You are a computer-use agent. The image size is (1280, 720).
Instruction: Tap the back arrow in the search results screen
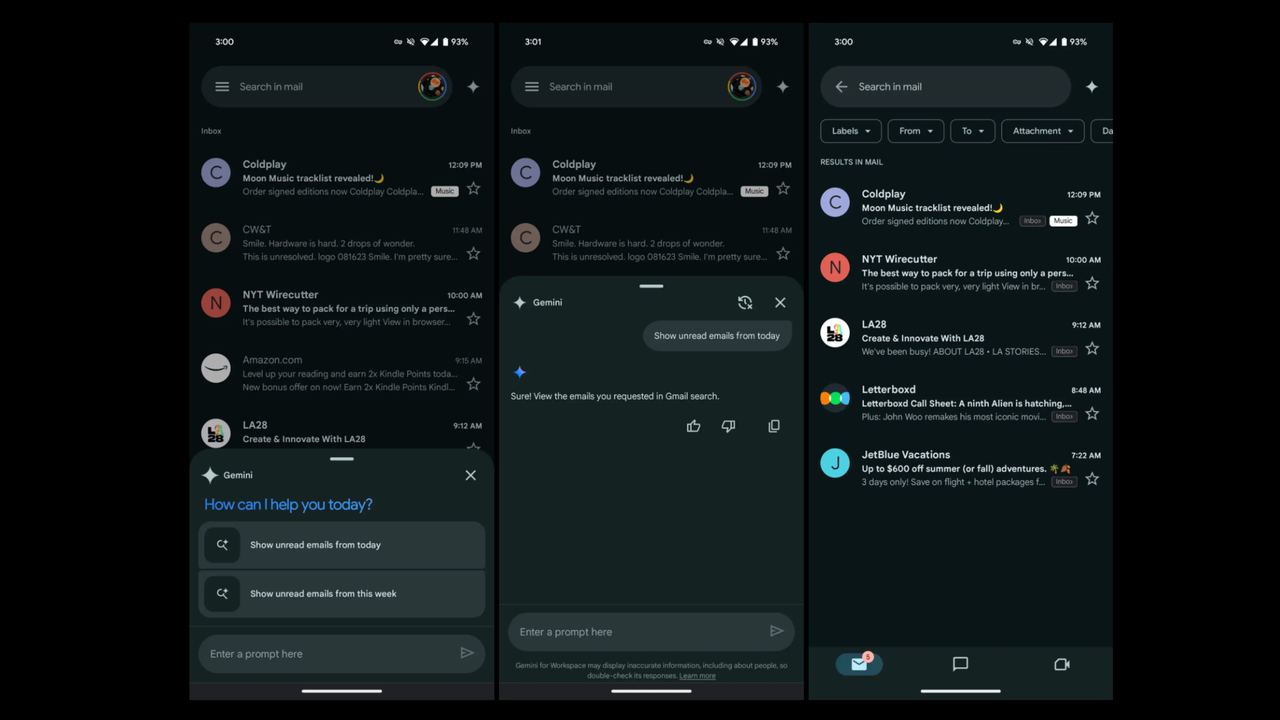coord(840,86)
